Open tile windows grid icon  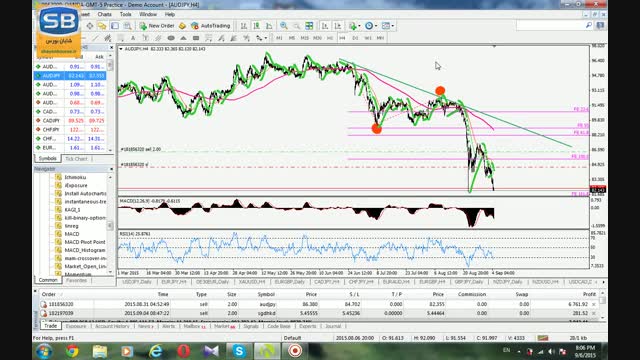309,26
